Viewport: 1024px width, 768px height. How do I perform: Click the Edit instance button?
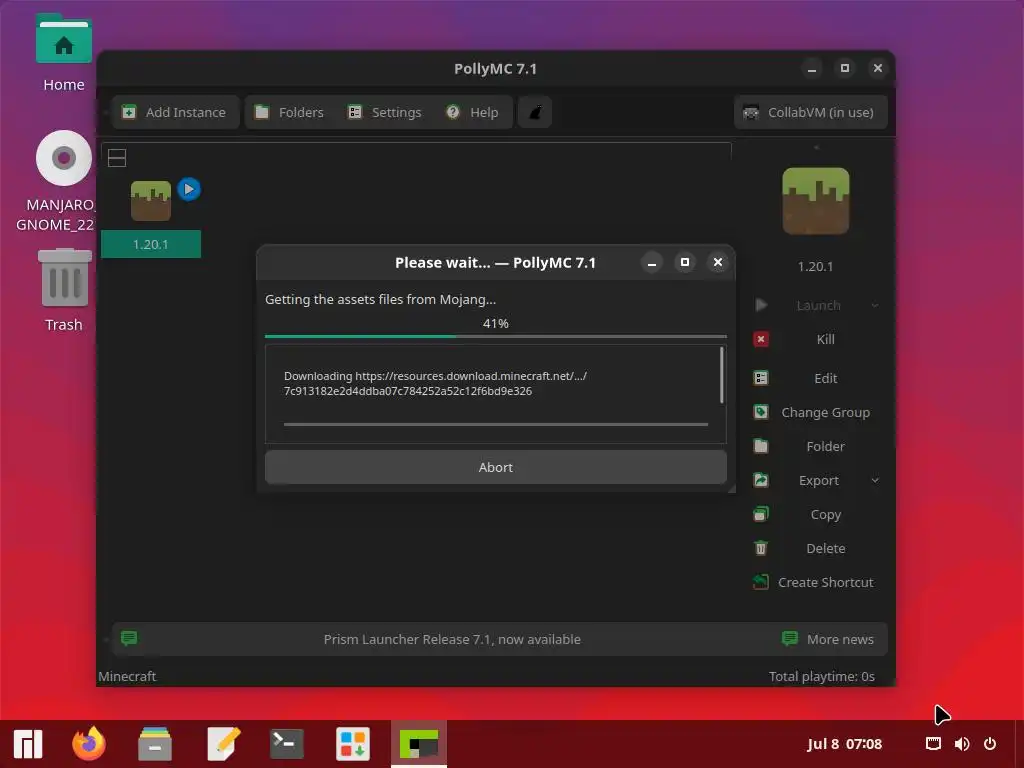[816, 378]
